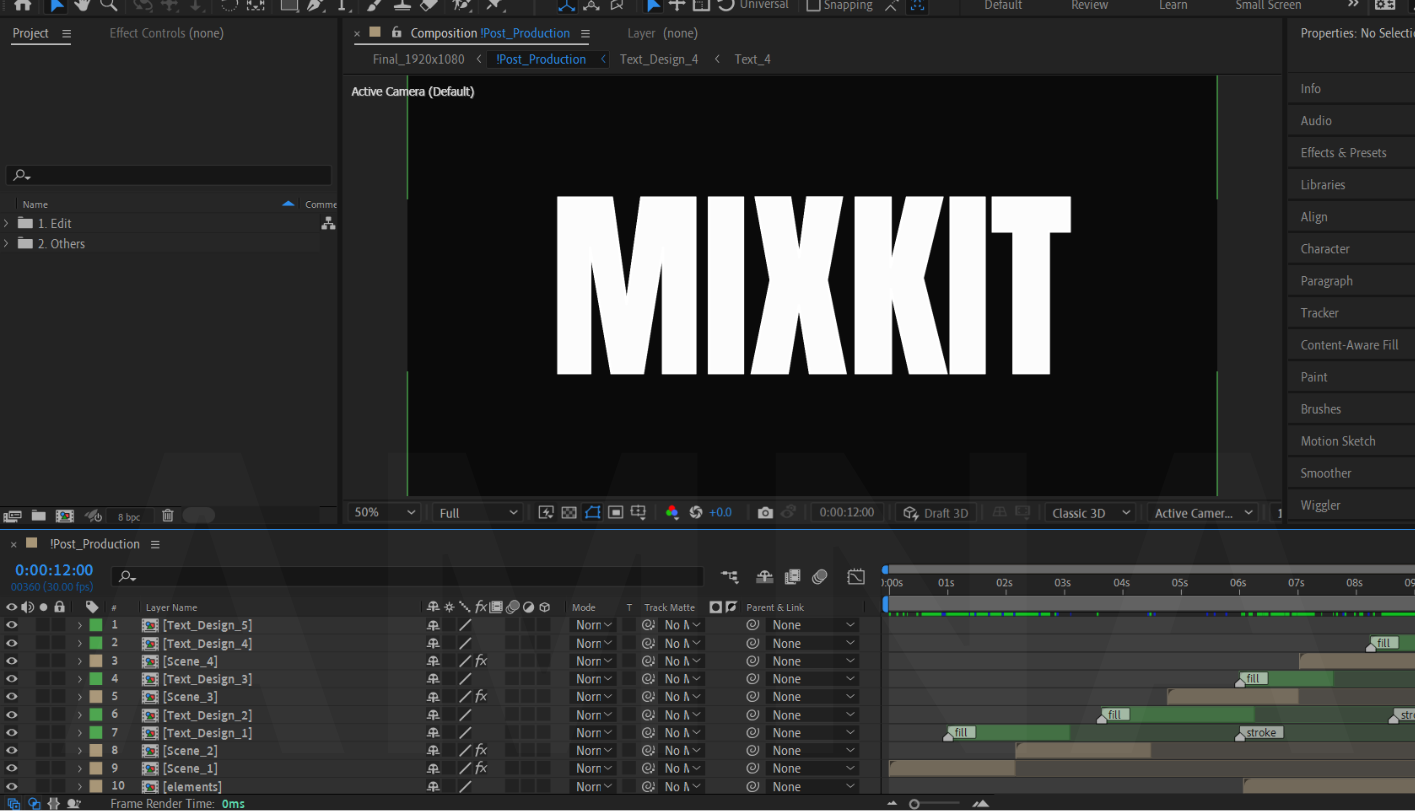The height and width of the screenshot is (811, 1415).
Task: Toggle effects fx switch on Scene_1 layer
Action: [x=481, y=769]
